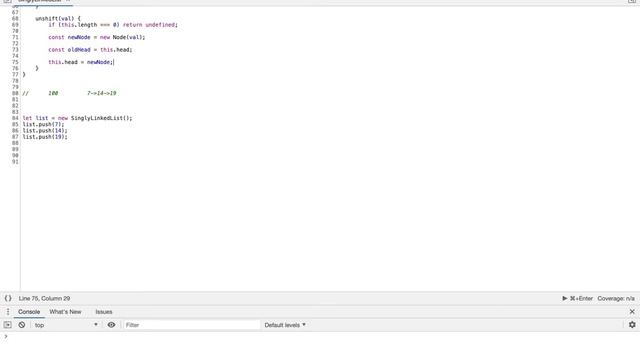Click the comment with 7->14->19
The image size is (640, 360).
click(x=69, y=93)
